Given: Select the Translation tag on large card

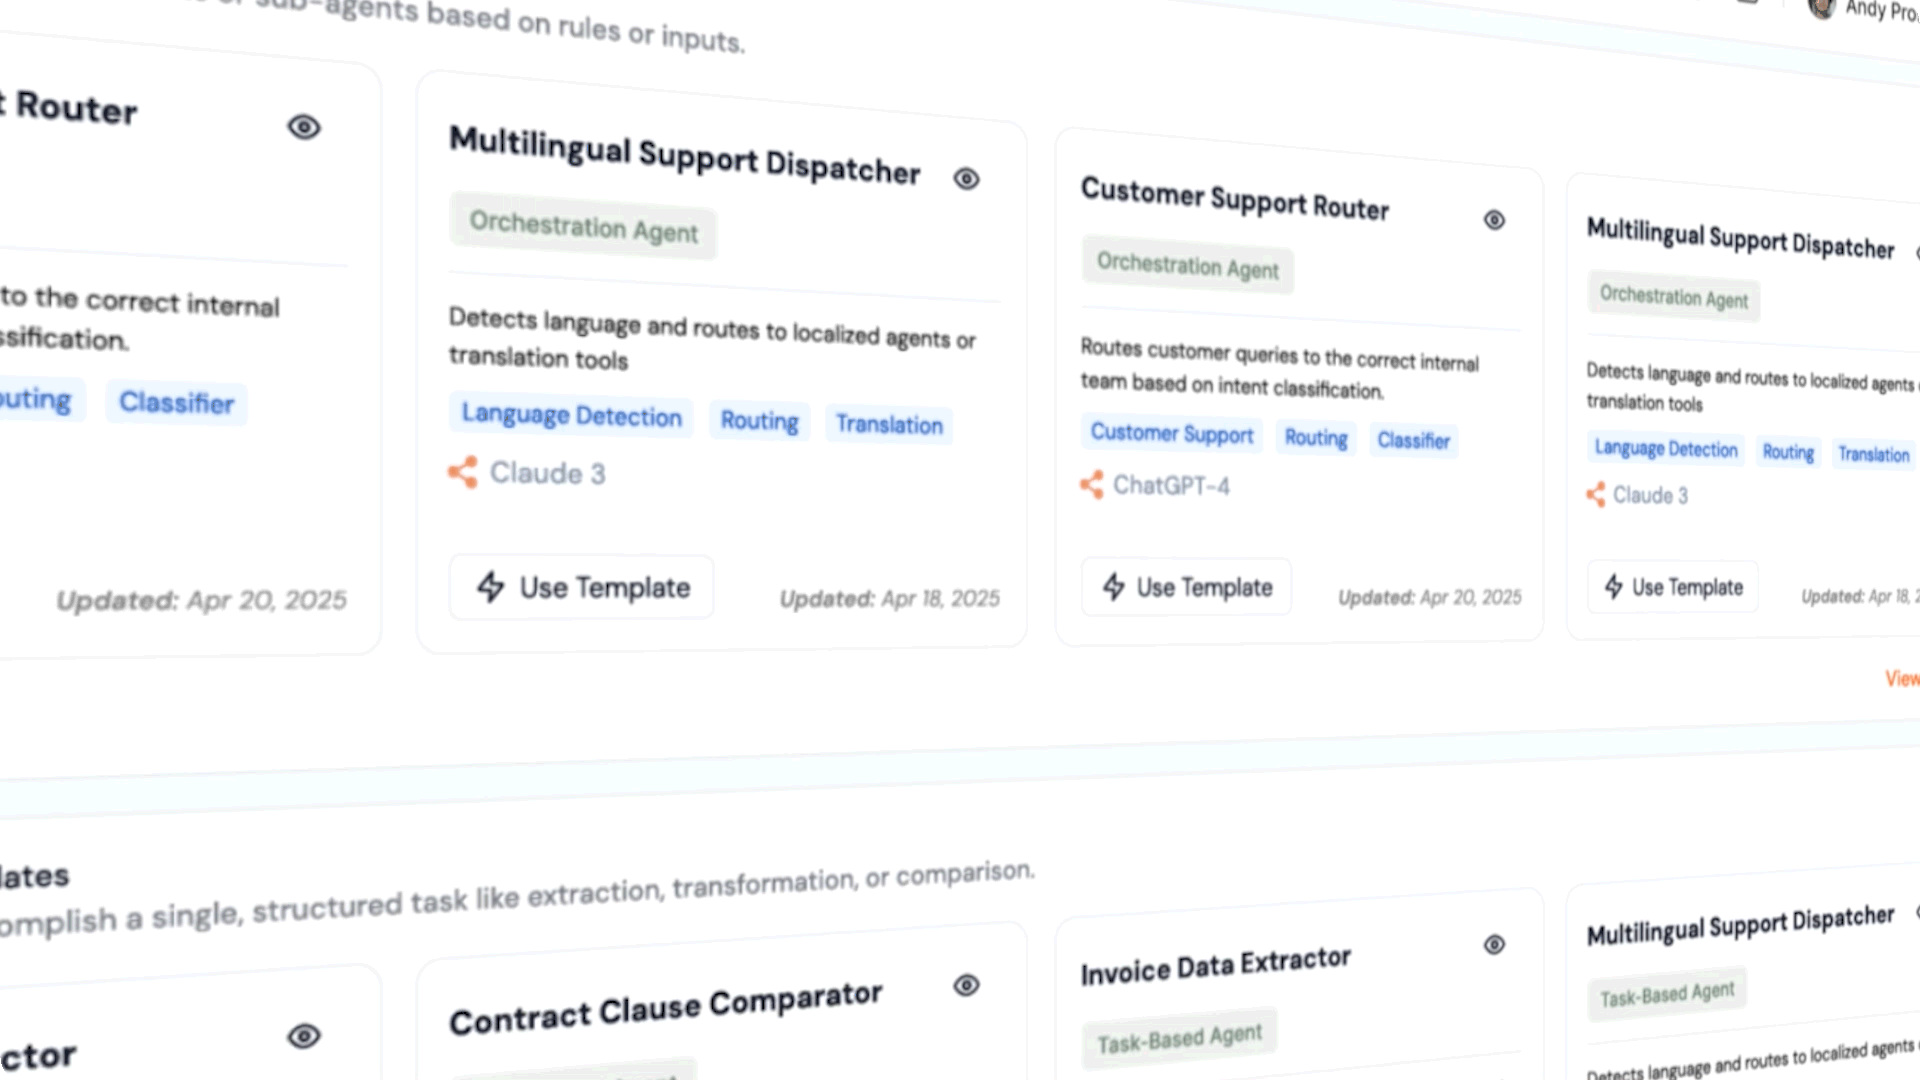Looking at the screenshot, I should click(x=889, y=425).
